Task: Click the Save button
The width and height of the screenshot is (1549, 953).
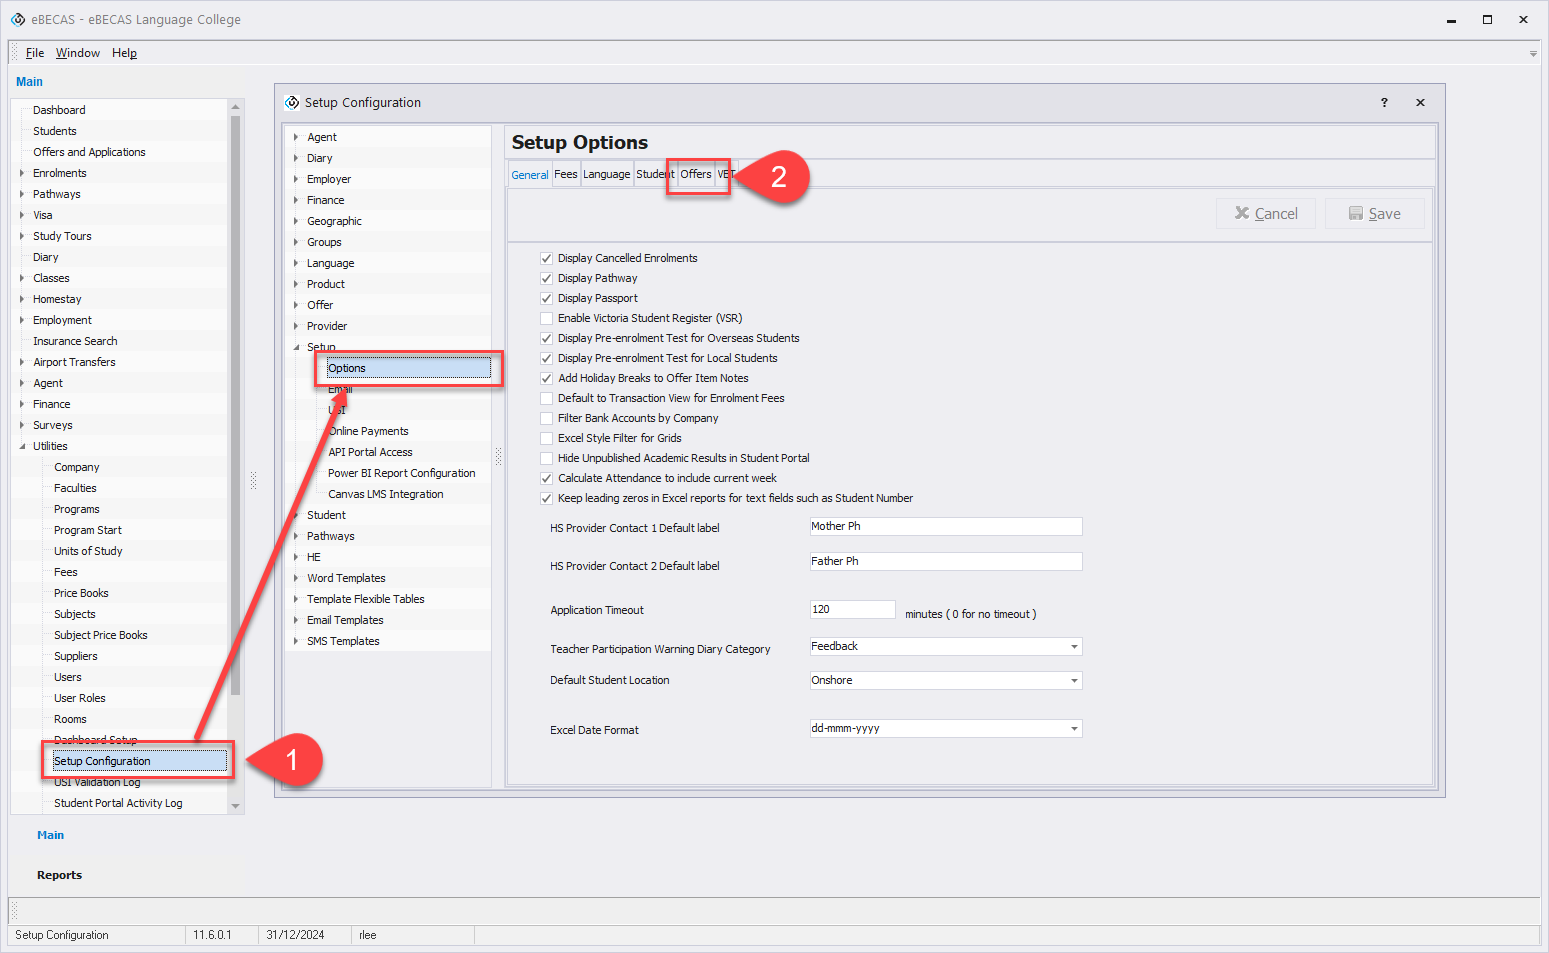Action: (x=1374, y=214)
